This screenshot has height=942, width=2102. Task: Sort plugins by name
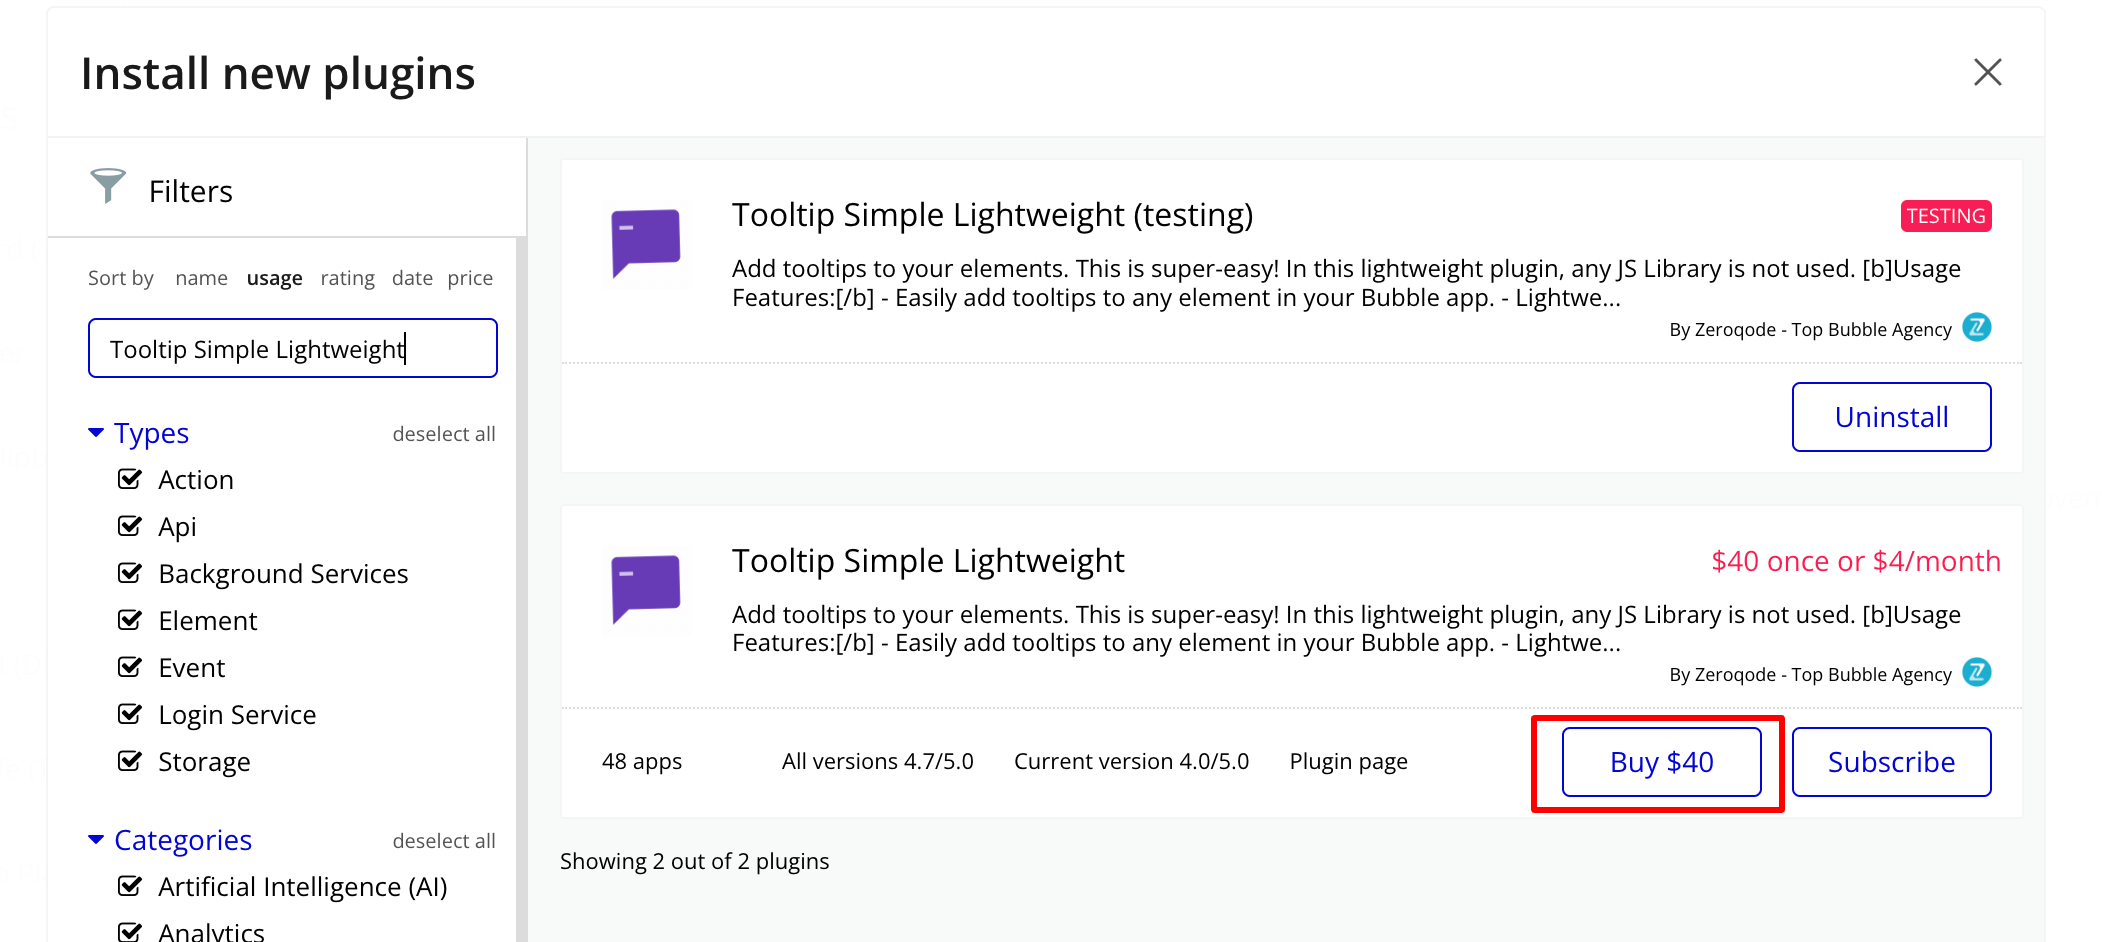[201, 278]
